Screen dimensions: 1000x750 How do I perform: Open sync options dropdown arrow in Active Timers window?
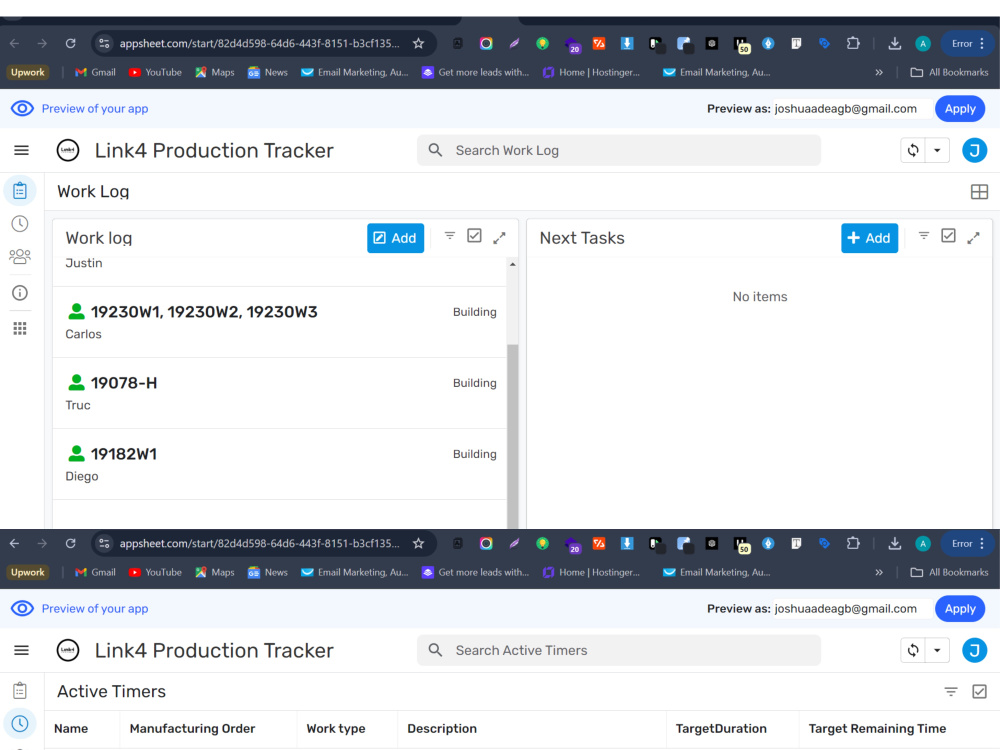click(x=938, y=651)
